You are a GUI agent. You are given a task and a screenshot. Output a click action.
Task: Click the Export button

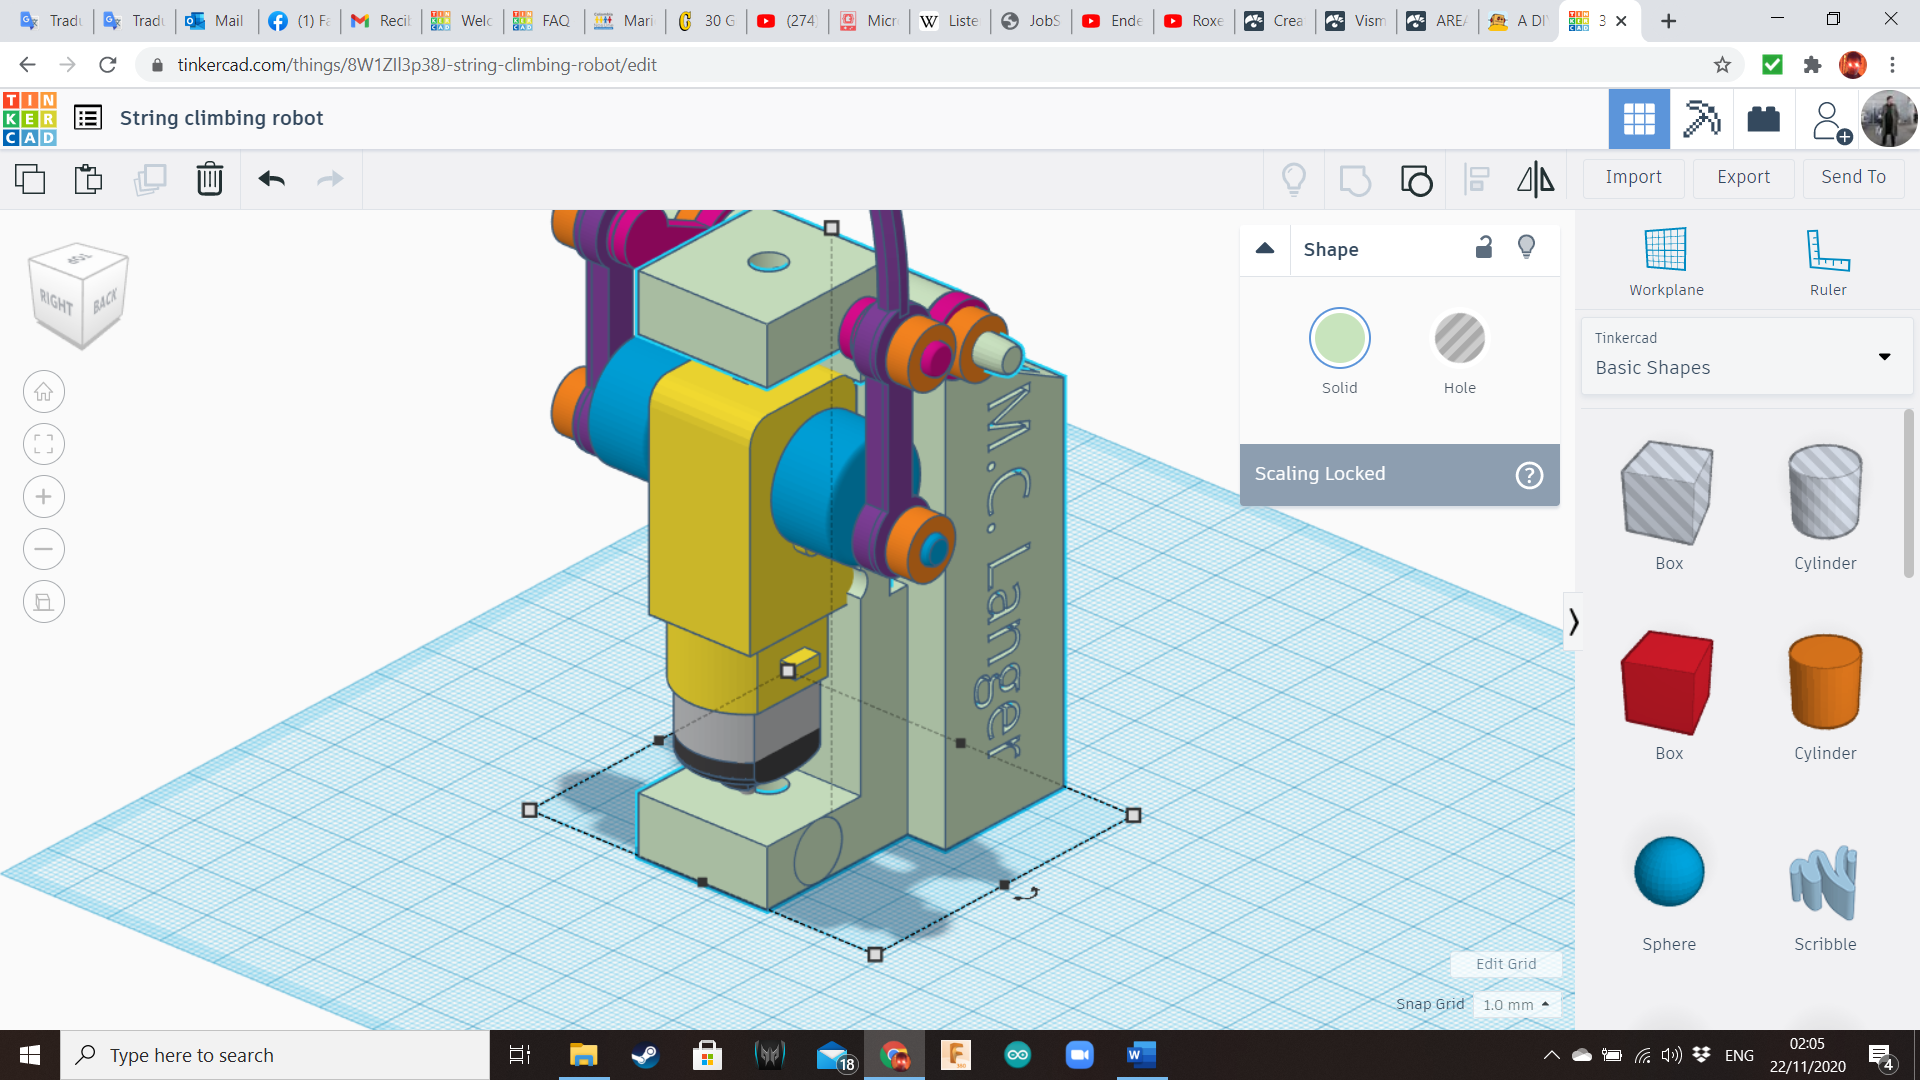click(x=1743, y=177)
